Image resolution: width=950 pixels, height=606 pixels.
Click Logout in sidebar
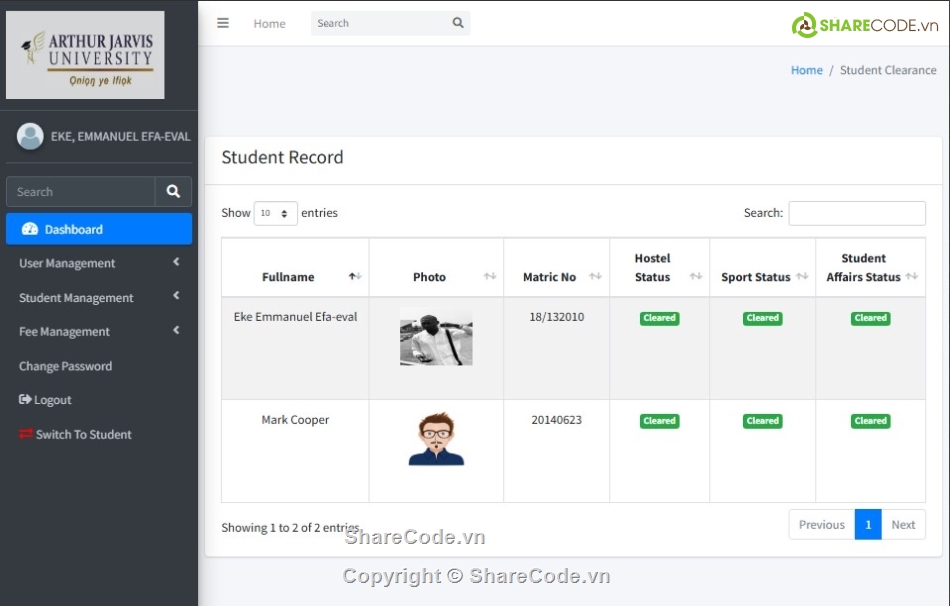[x=99, y=400]
